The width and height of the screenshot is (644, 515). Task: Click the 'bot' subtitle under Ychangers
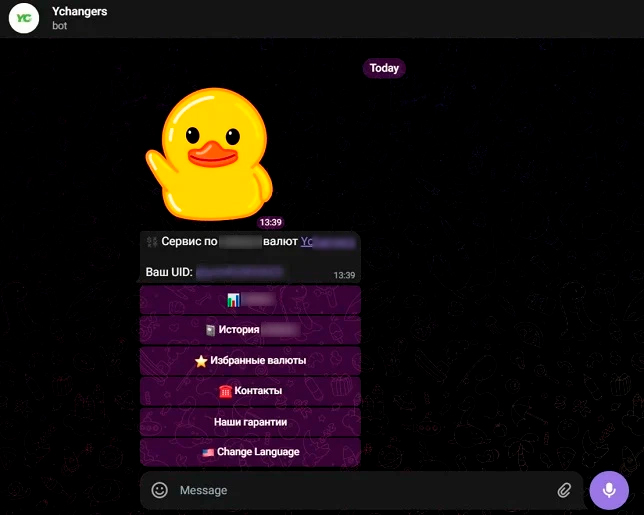pos(60,26)
